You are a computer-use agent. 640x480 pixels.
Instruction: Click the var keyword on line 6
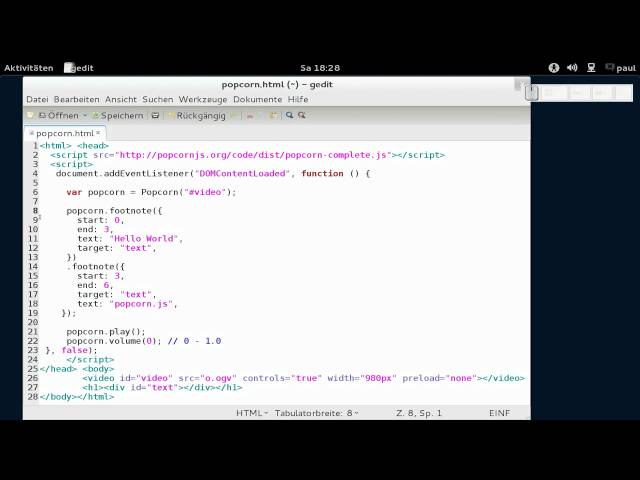(74, 192)
